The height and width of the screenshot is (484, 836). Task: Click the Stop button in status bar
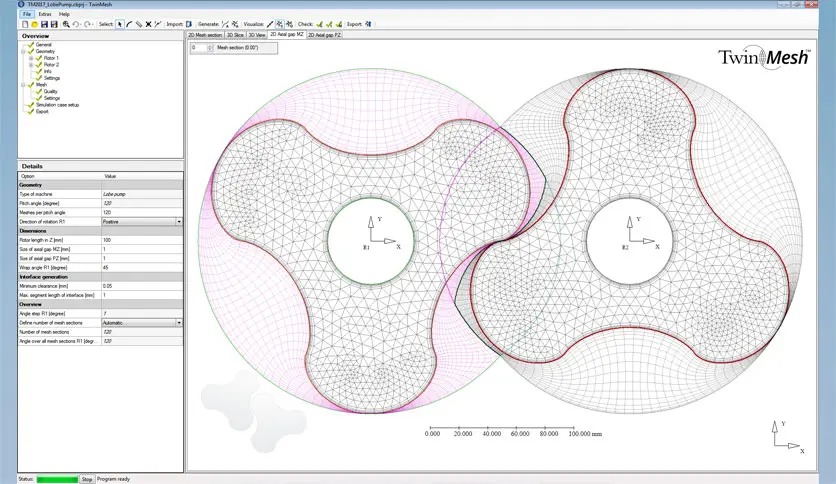click(x=87, y=479)
